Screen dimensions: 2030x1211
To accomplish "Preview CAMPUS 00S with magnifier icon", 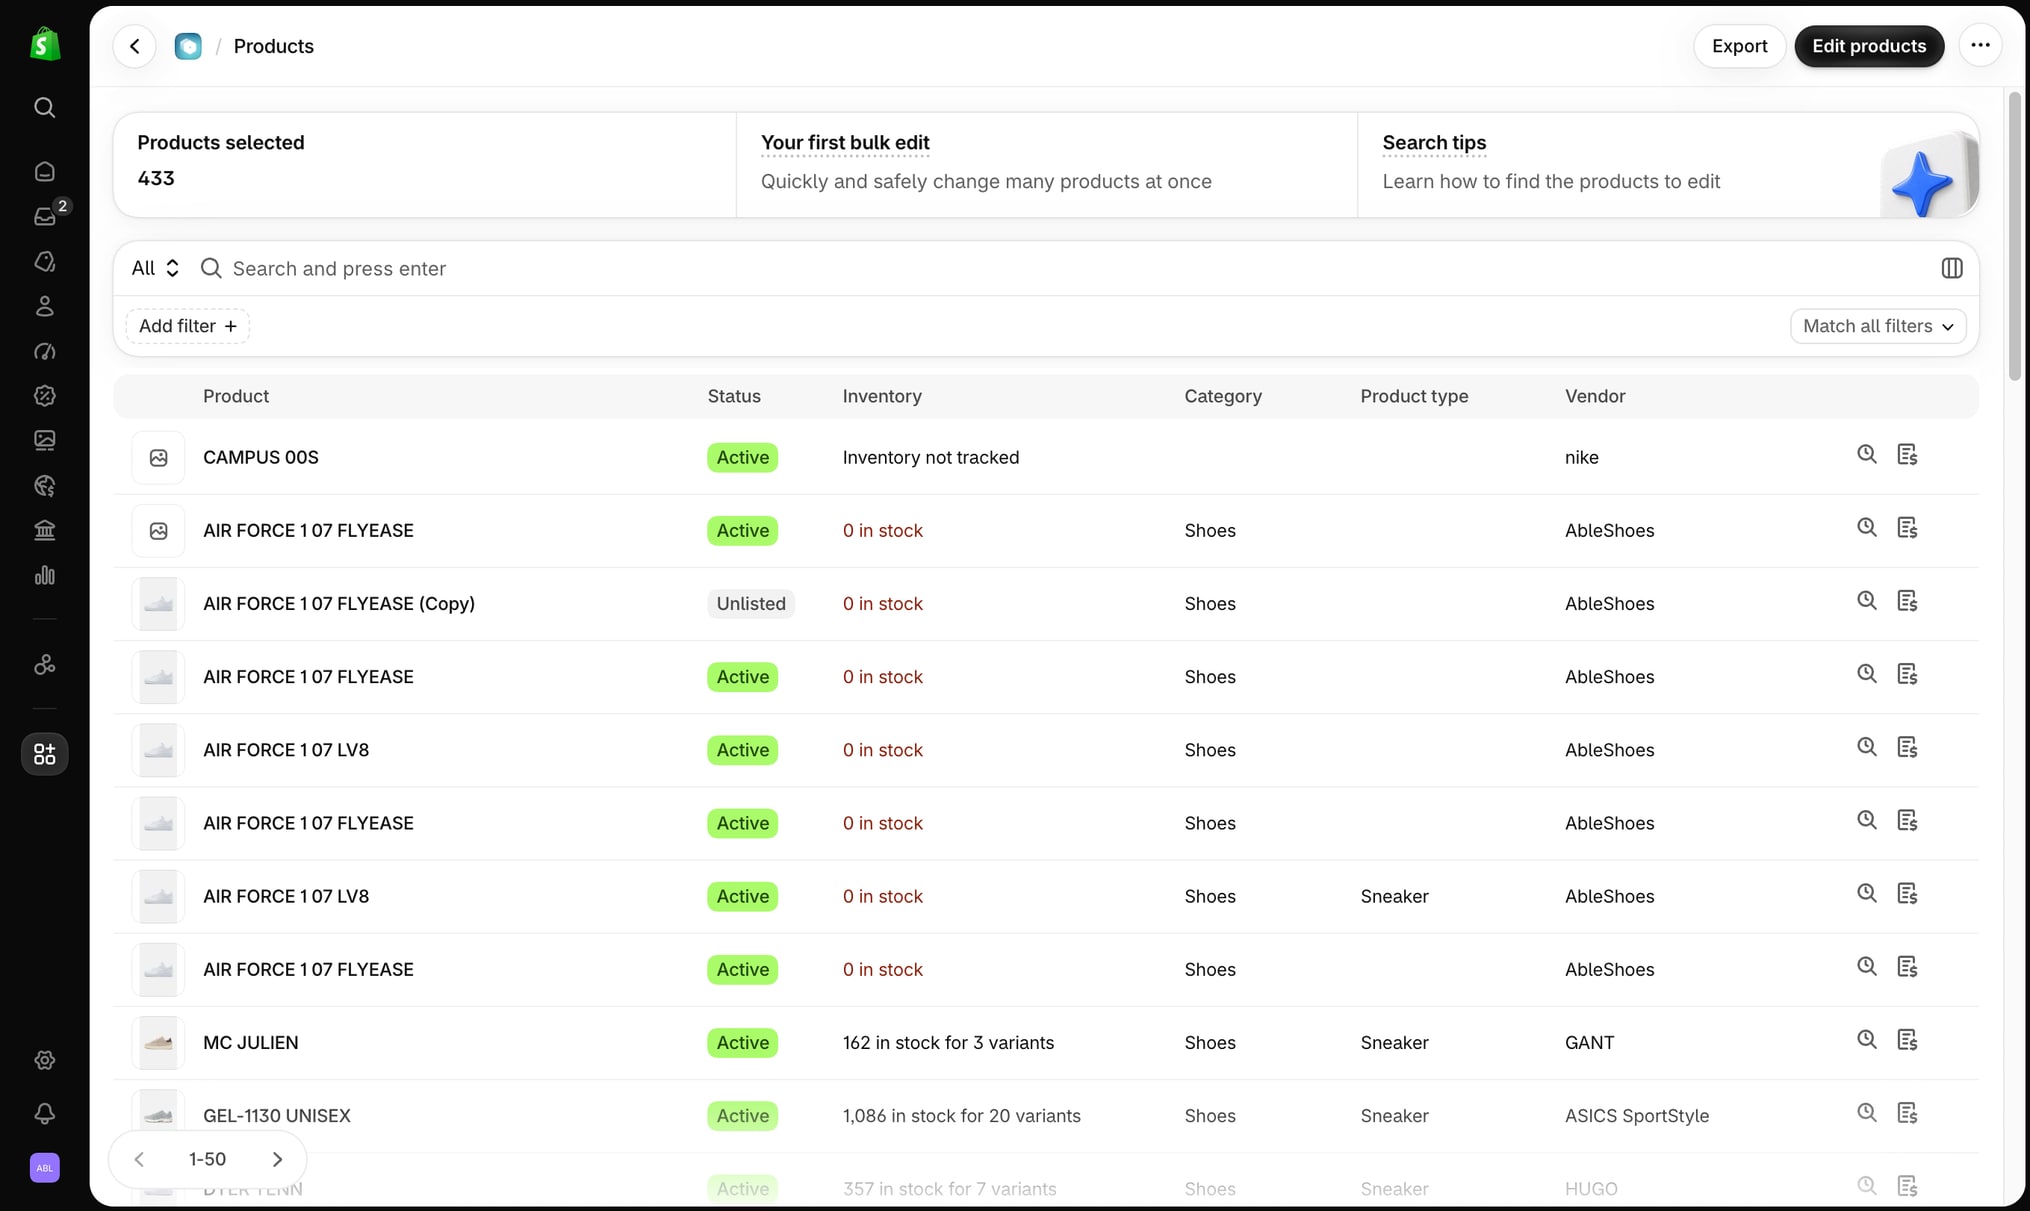I will (1867, 454).
